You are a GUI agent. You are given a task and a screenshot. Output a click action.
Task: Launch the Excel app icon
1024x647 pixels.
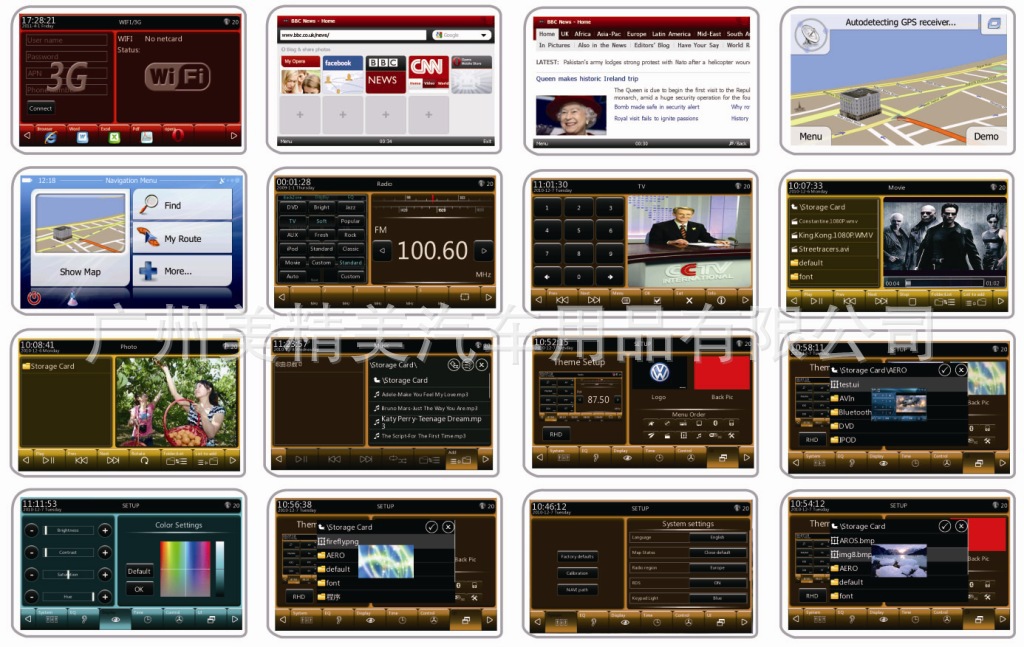113,137
